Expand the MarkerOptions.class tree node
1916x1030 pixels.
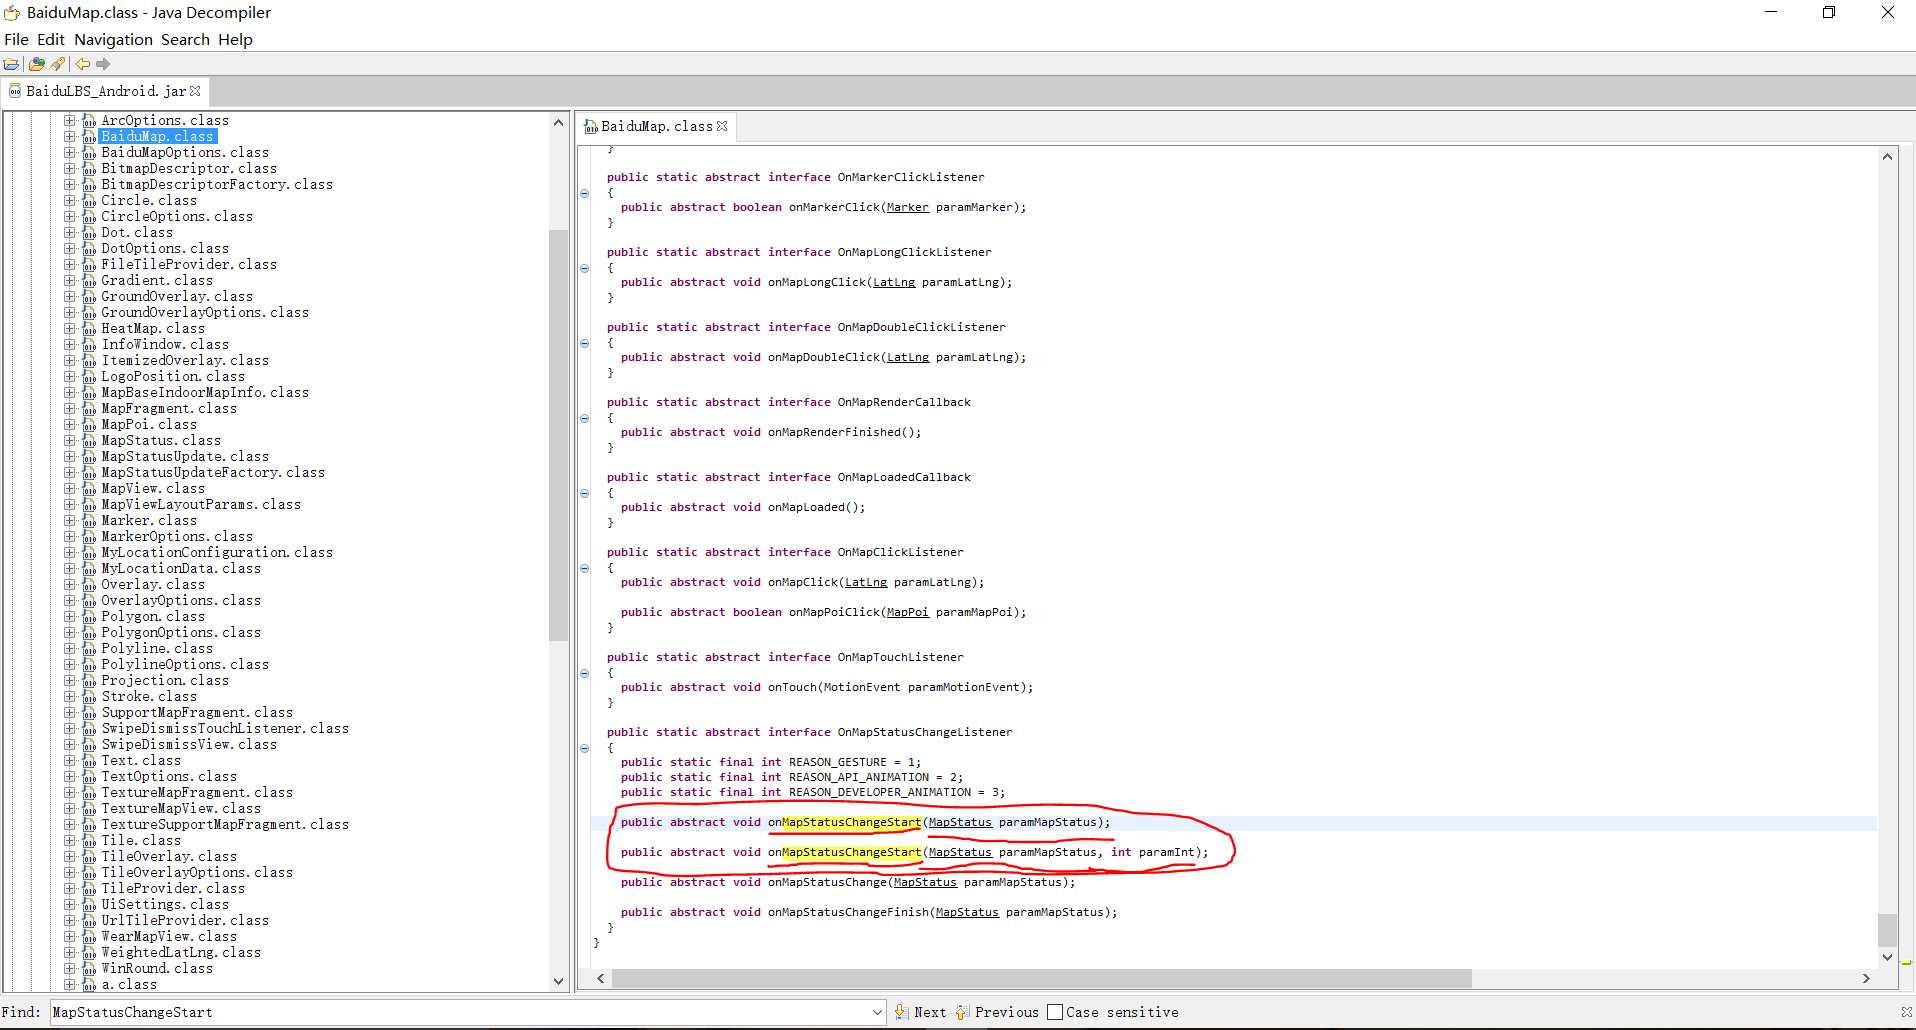(x=70, y=537)
